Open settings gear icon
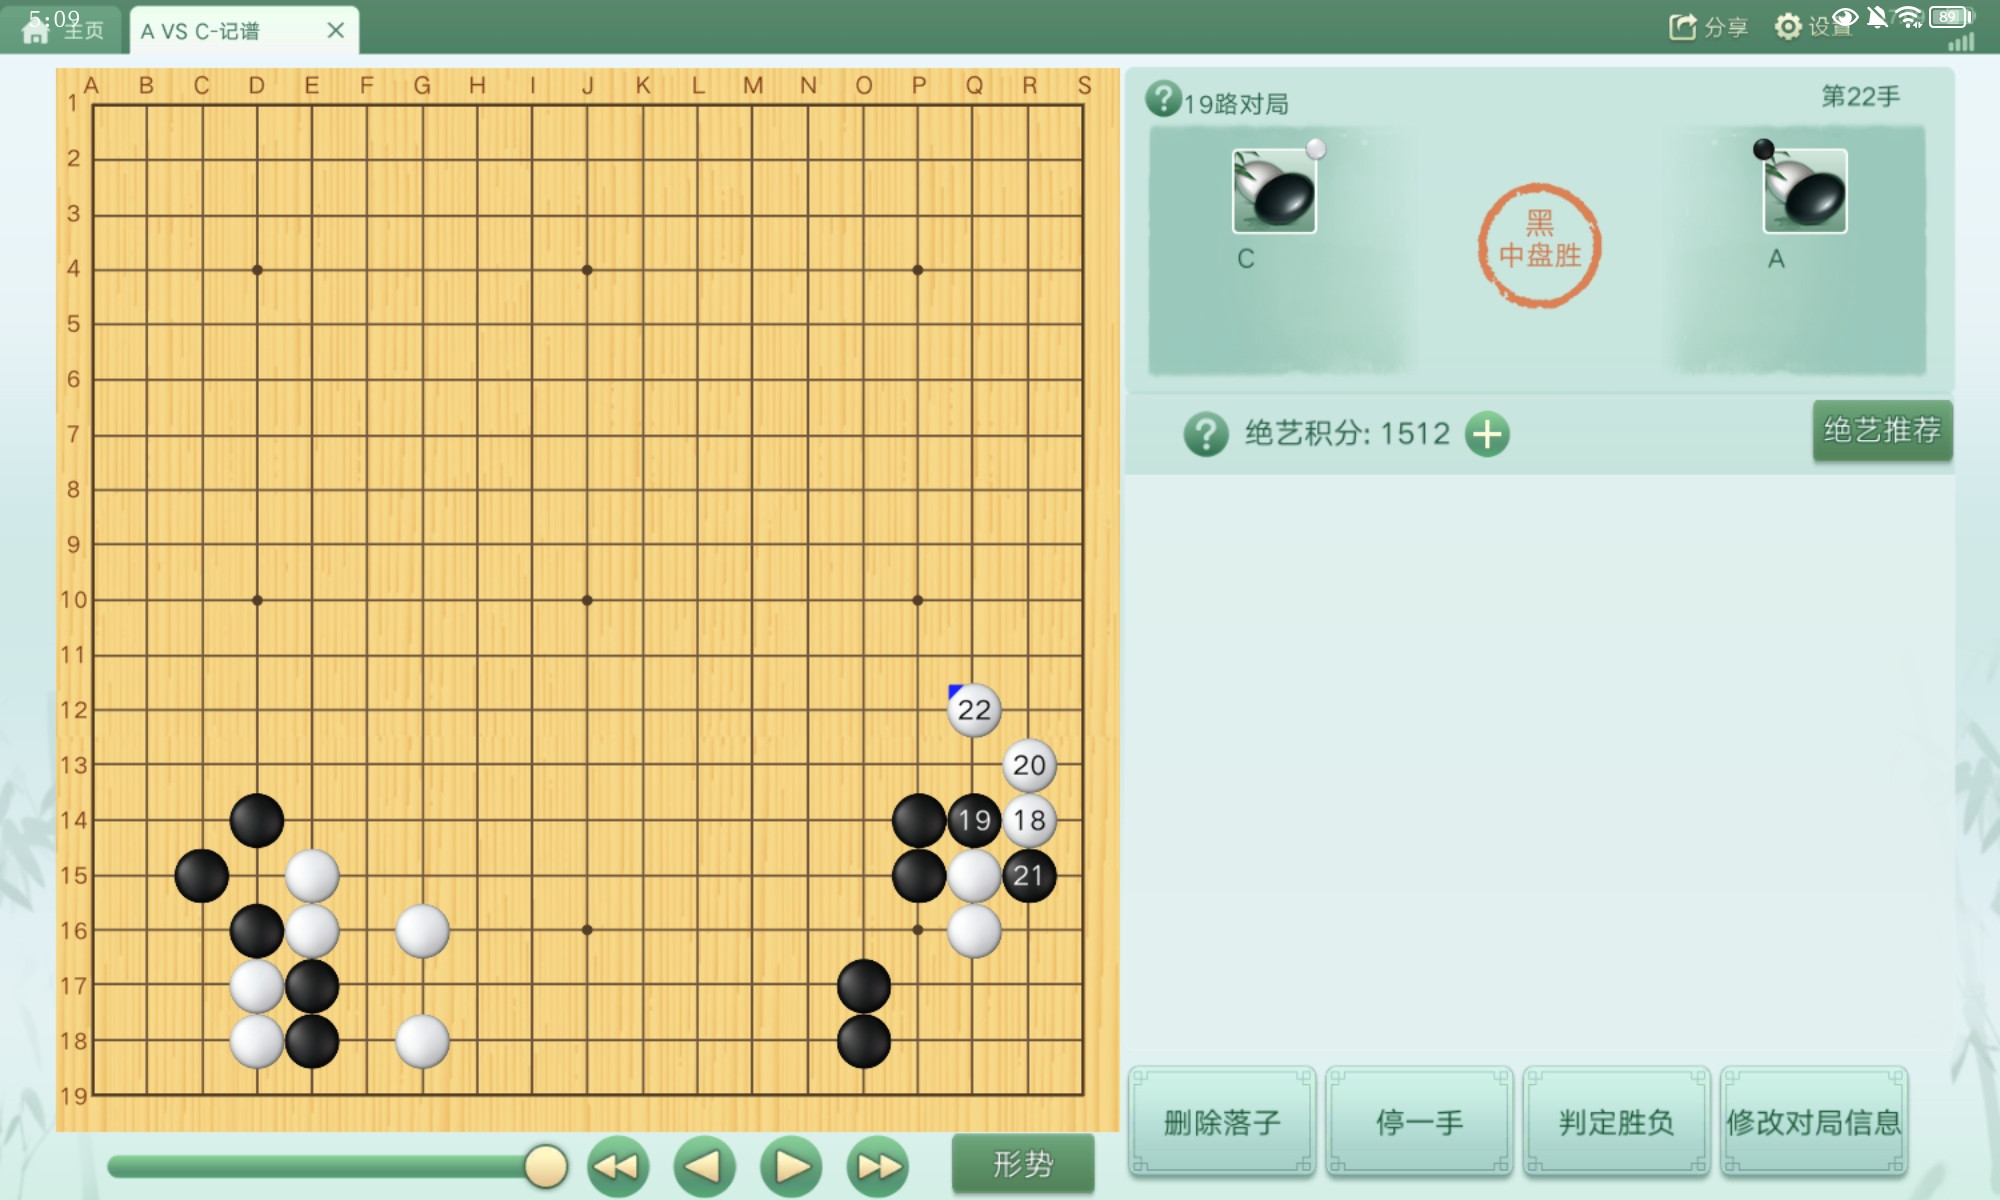 point(1788,27)
